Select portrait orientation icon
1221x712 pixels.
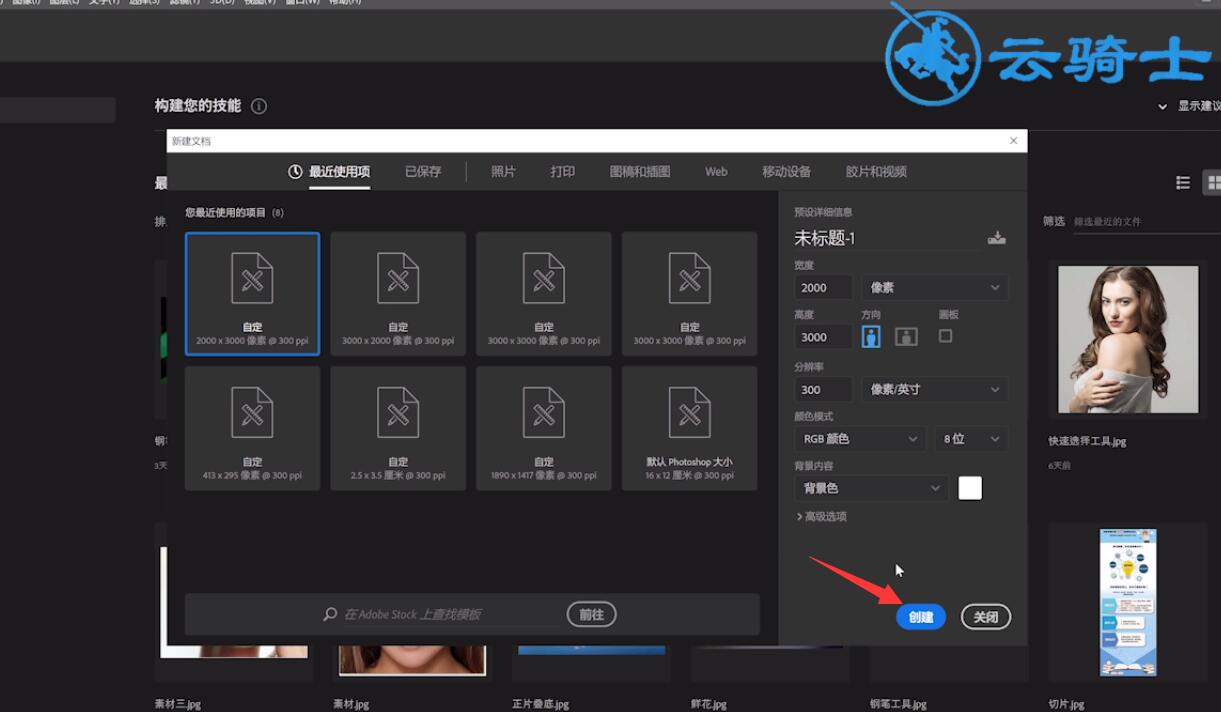point(871,337)
